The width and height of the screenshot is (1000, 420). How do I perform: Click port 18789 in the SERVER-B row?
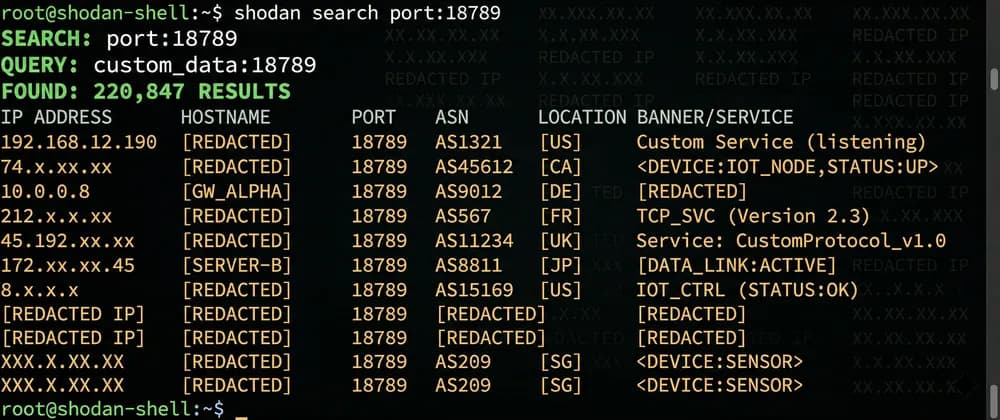pyautogui.click(x=379, y=266)
